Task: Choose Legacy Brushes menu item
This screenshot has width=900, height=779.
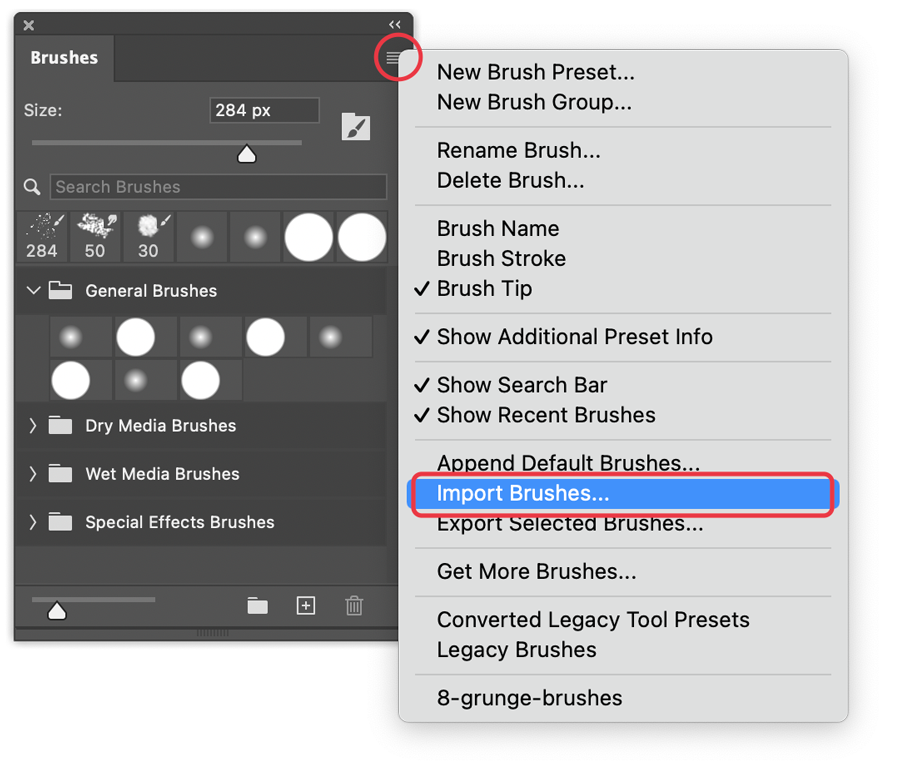Action: 517,650
